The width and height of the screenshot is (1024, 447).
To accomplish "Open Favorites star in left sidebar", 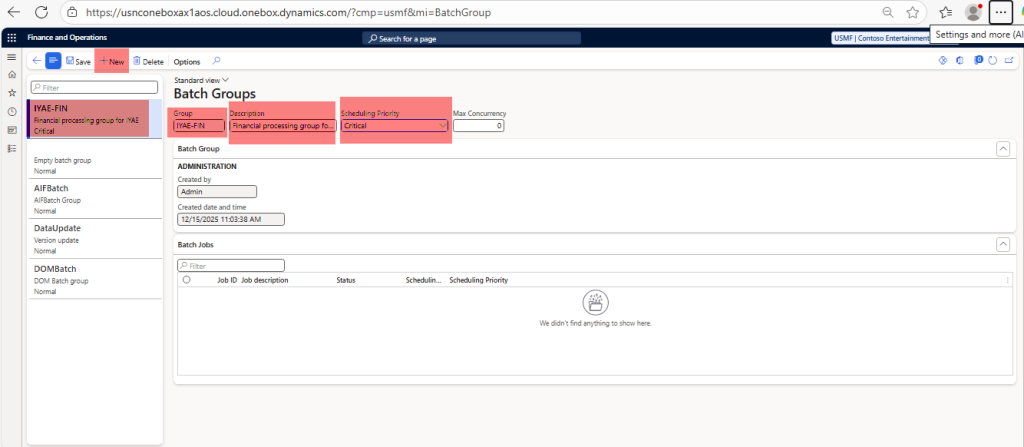I will click(x=11, y=93).
